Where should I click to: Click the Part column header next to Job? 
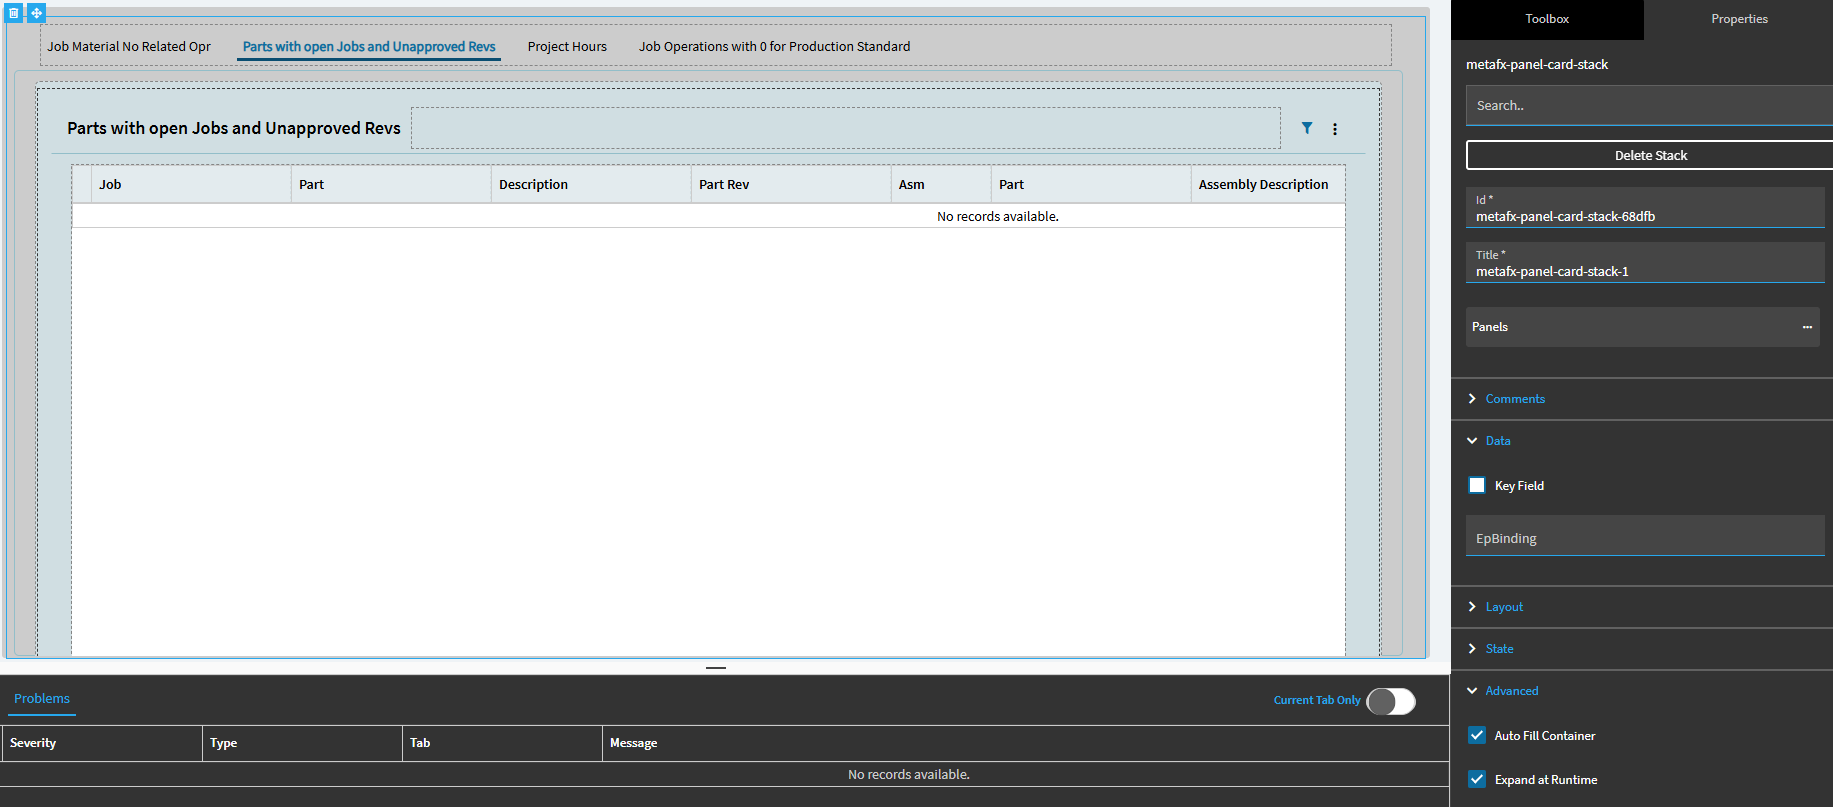pos(391,184)
